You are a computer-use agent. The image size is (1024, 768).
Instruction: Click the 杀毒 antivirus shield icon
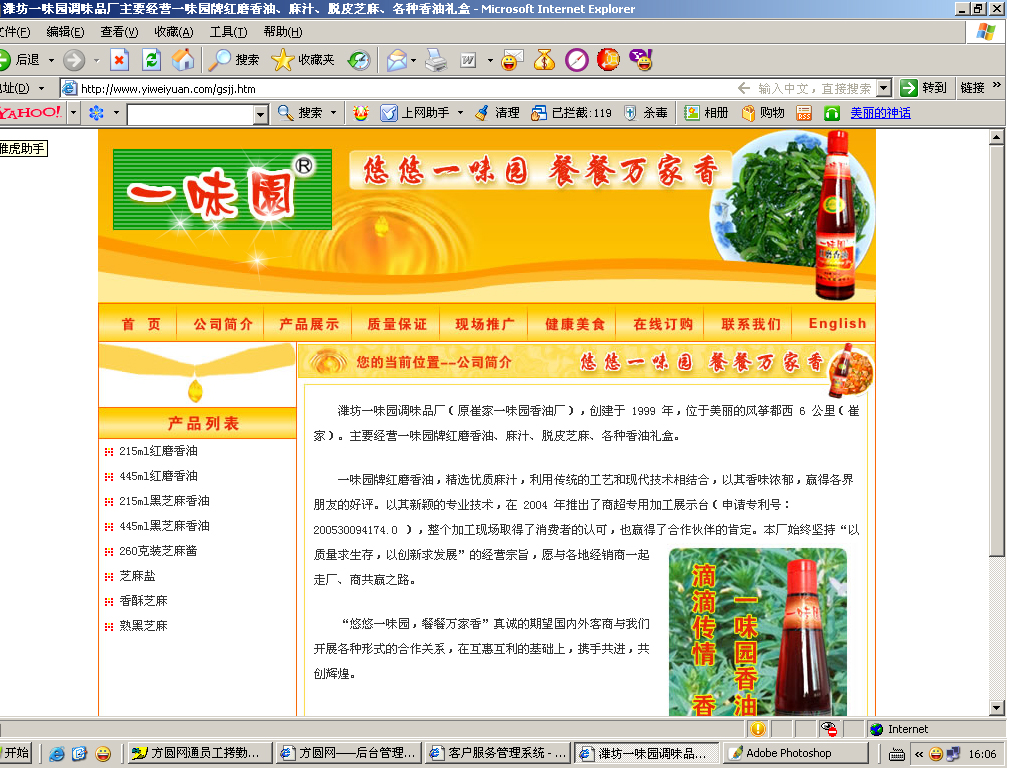630,113
